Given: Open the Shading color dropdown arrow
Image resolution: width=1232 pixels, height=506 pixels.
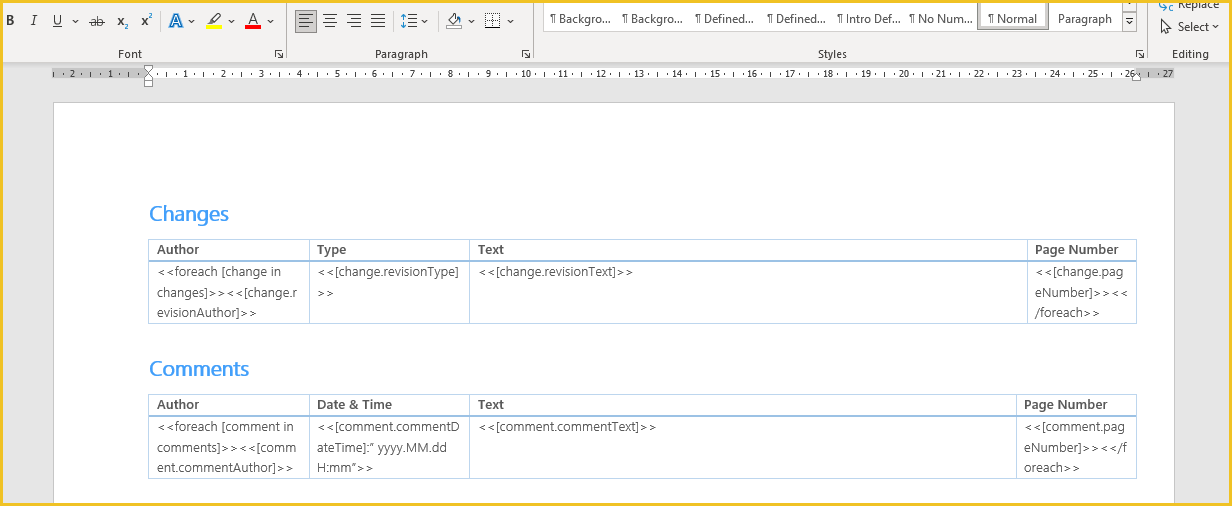Looking at the screenshot, I should [471, 20].
